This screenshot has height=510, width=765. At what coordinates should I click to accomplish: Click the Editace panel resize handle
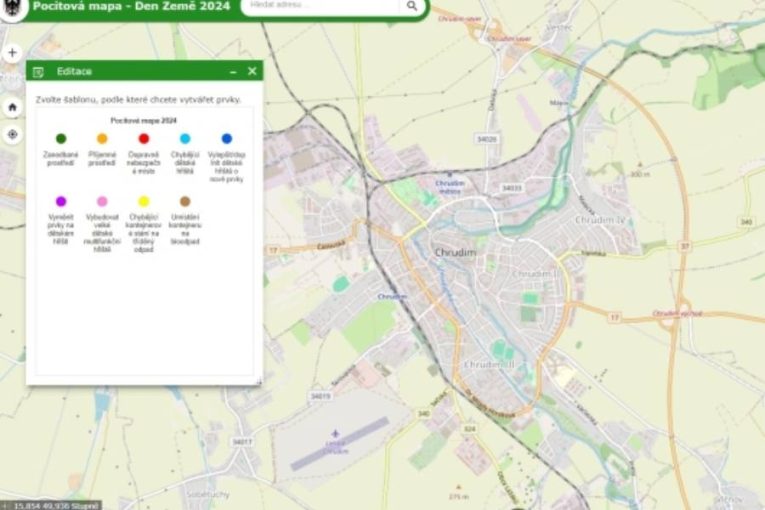click(259, 381)
